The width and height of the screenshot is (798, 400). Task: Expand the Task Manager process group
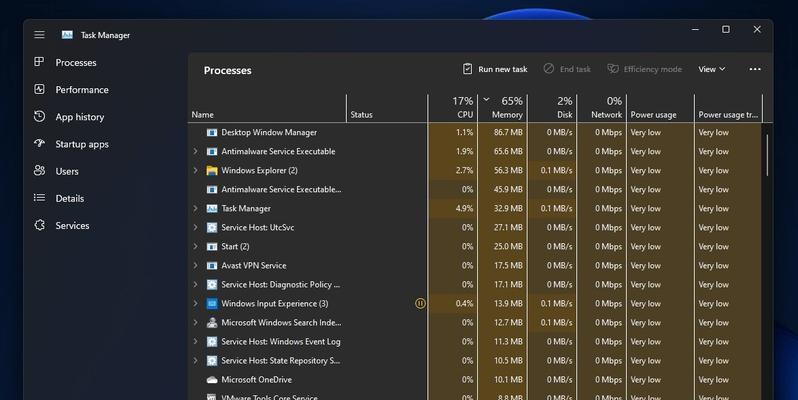click(x=195, y=208)
